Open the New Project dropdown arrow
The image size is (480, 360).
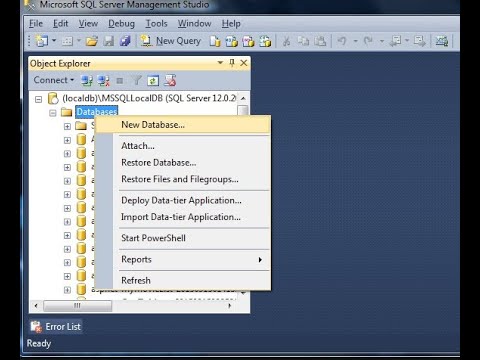[x=54, y=41]
